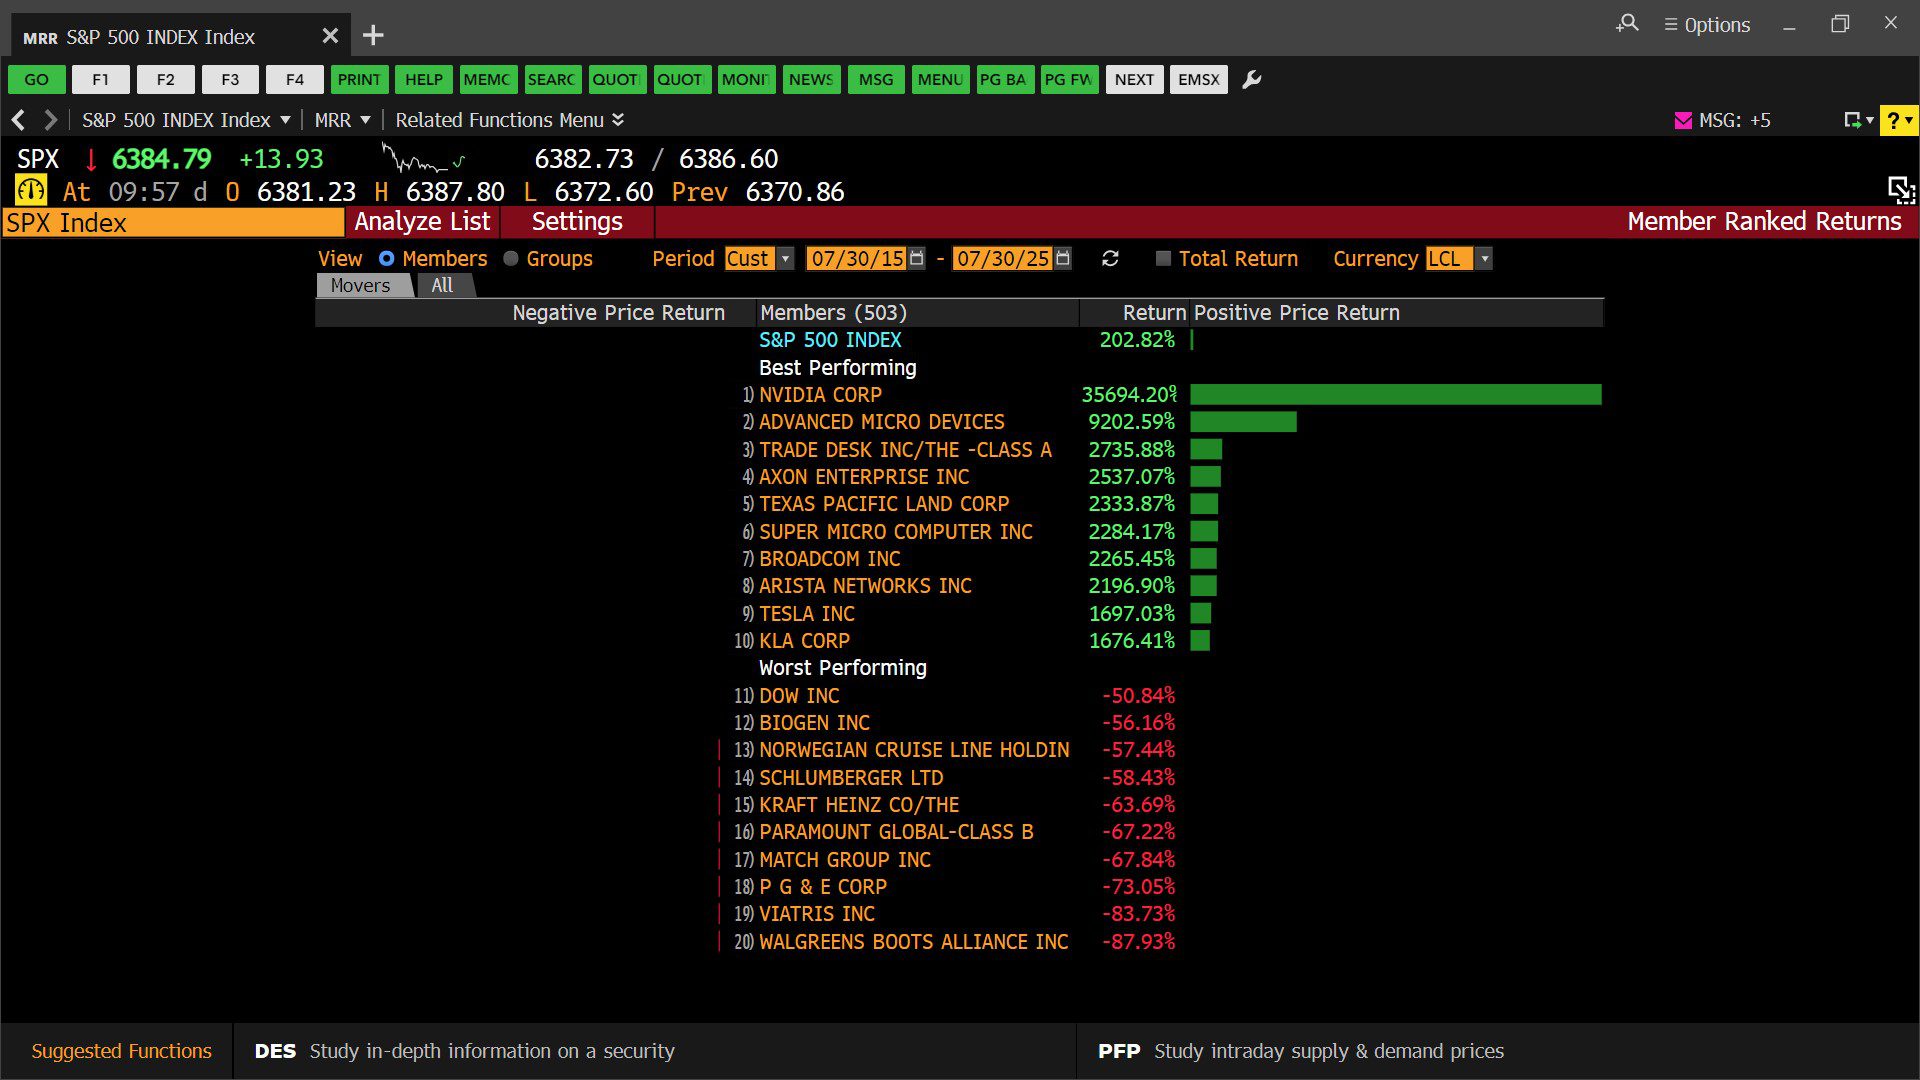Click TRADE DESK green return bar

[1206, 450]
